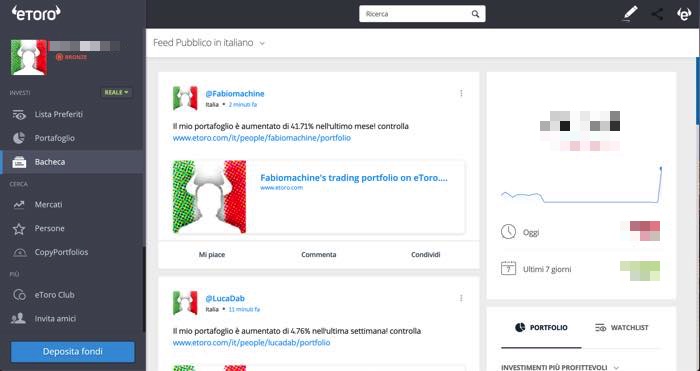Image resolution: width=700 pixels, height=371 pixels.
Task: Open the three-dot menu on LucaDab's post
Action: click(461, 298)
